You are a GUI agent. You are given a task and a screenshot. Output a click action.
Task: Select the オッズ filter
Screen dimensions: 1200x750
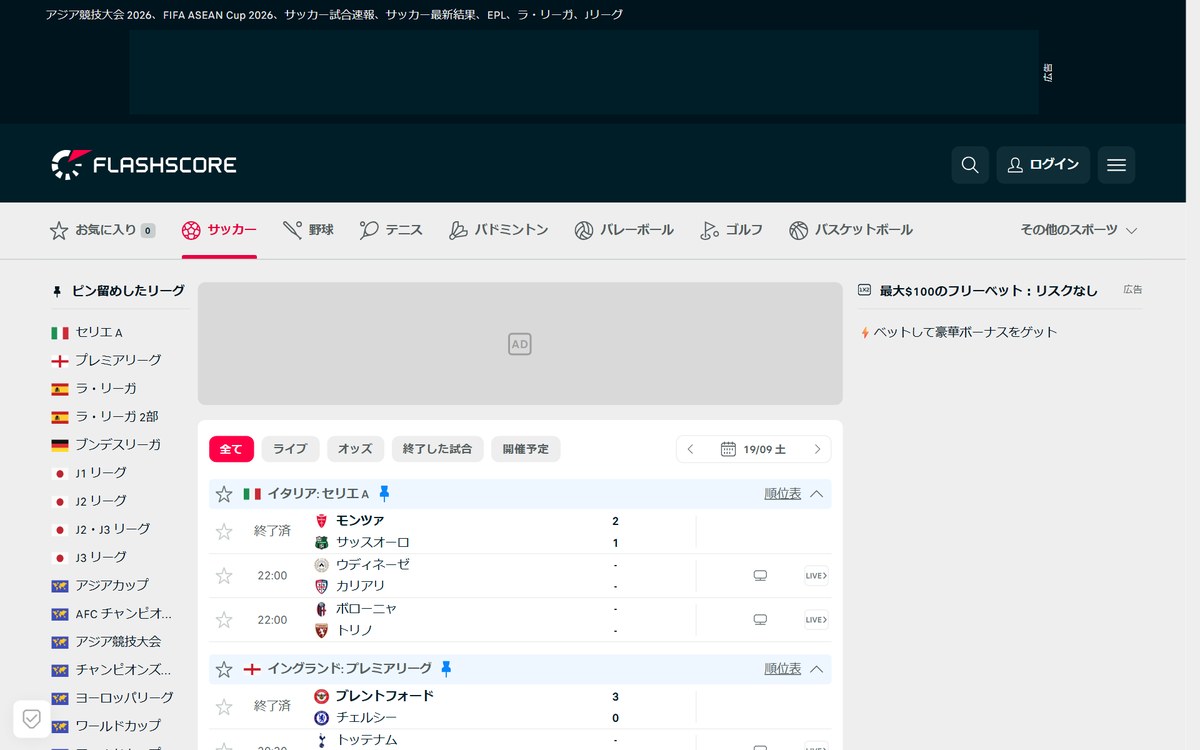(x=355, y=449)
